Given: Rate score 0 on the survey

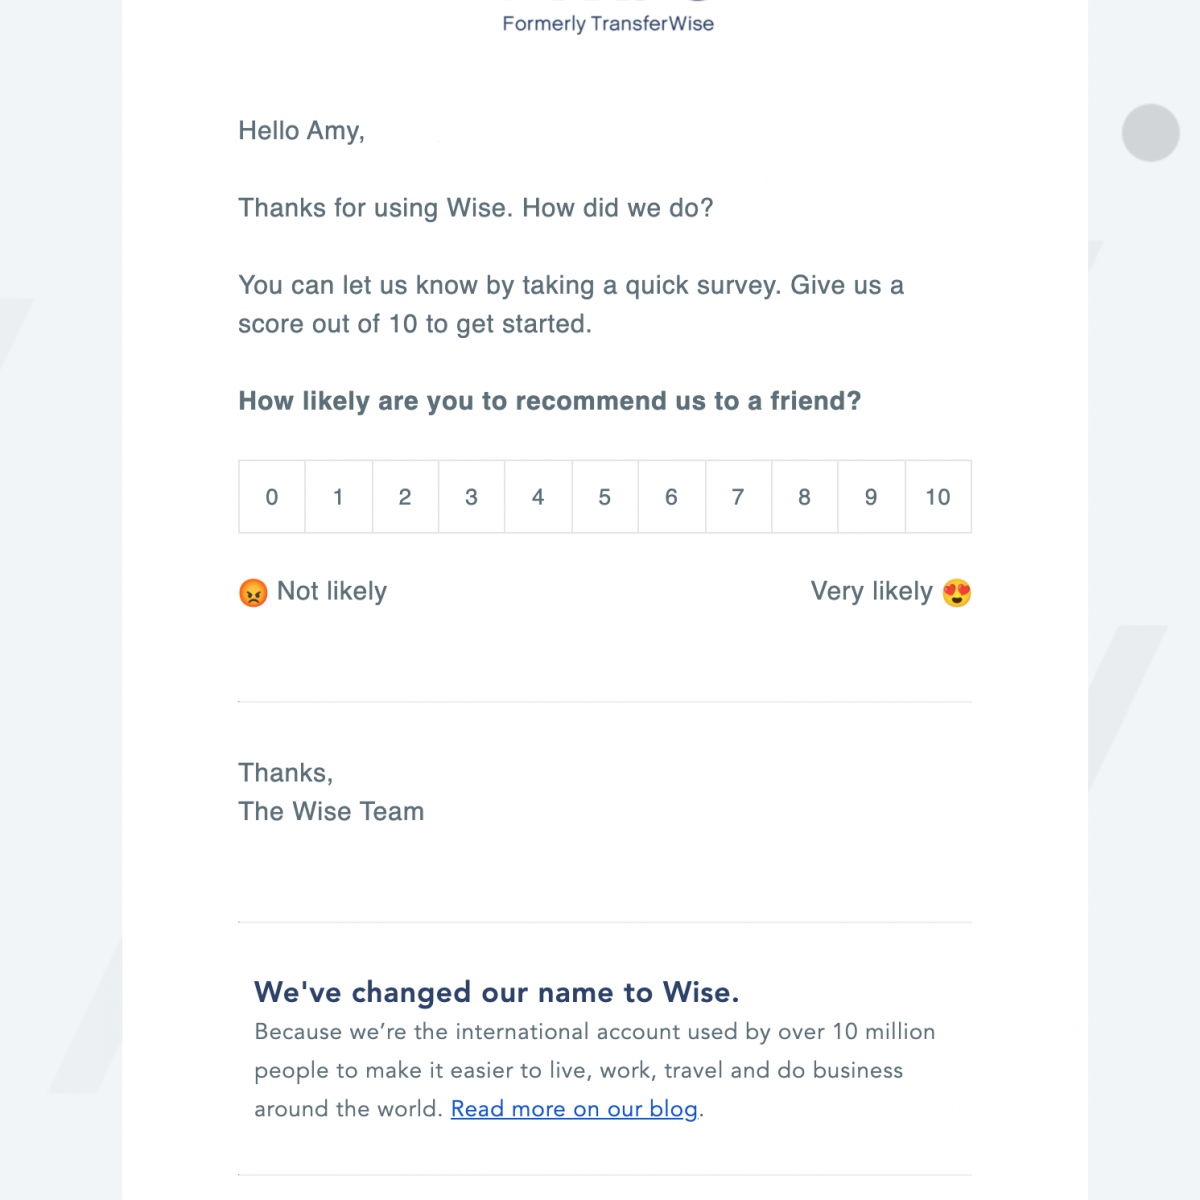Looking at the screenshot, I should 272,497.
